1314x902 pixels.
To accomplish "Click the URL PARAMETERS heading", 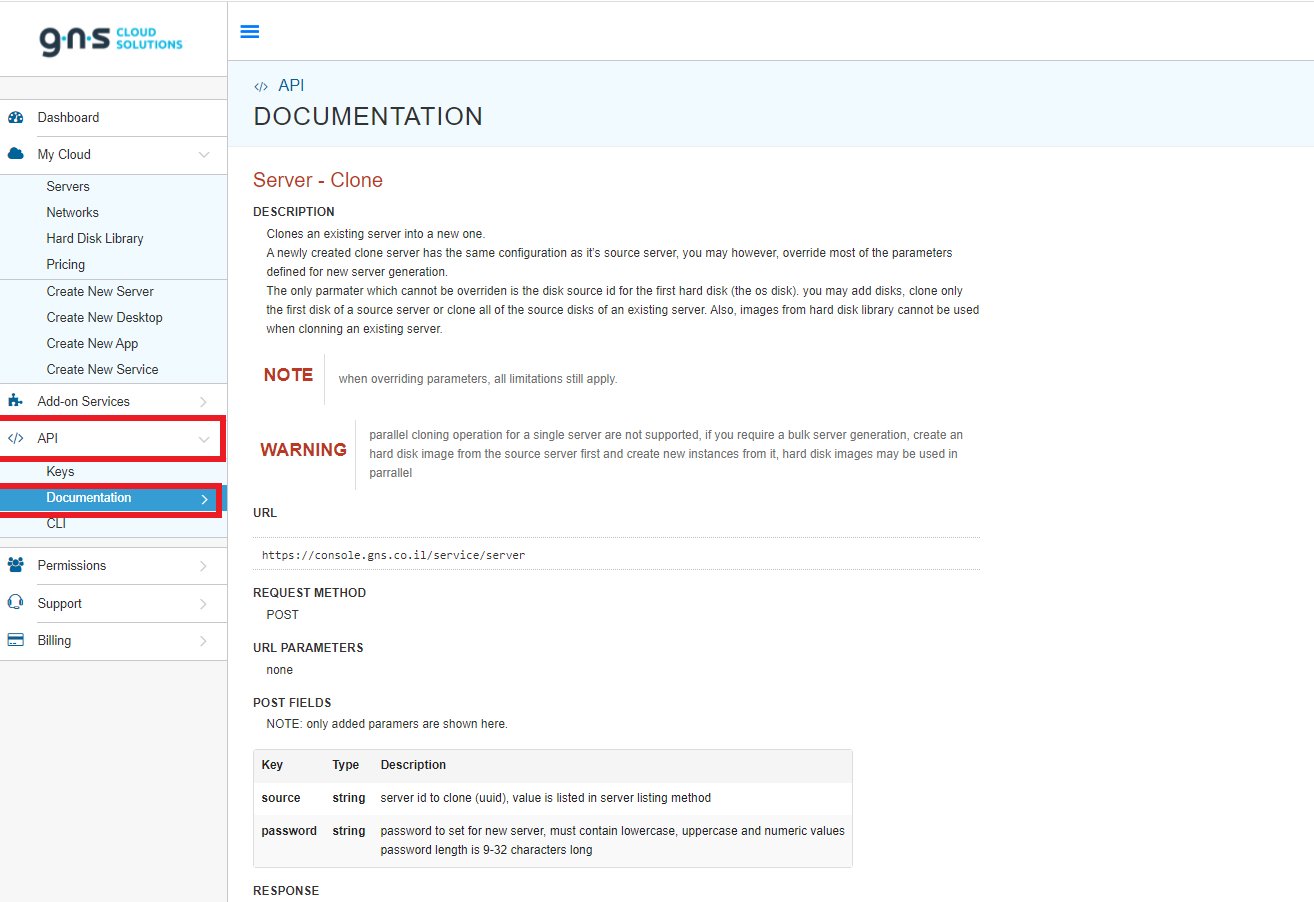I will (308, 647).
